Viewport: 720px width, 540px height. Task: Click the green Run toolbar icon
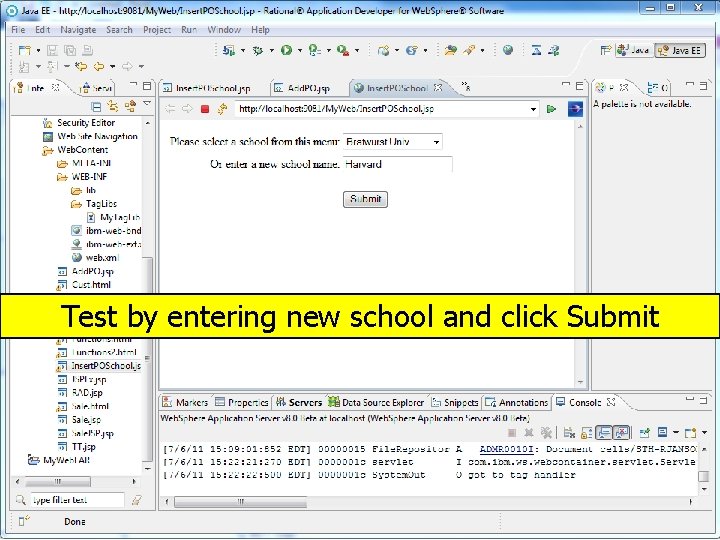coord(287,50)
